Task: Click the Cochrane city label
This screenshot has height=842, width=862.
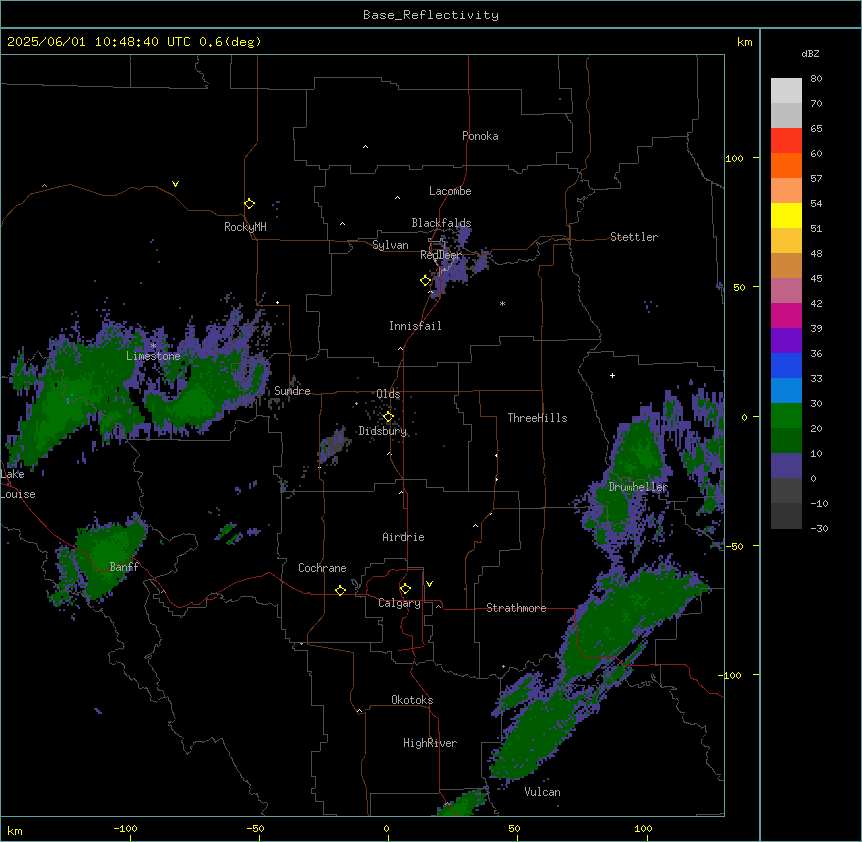Action: pyautogui.click(x=322, y=568)
